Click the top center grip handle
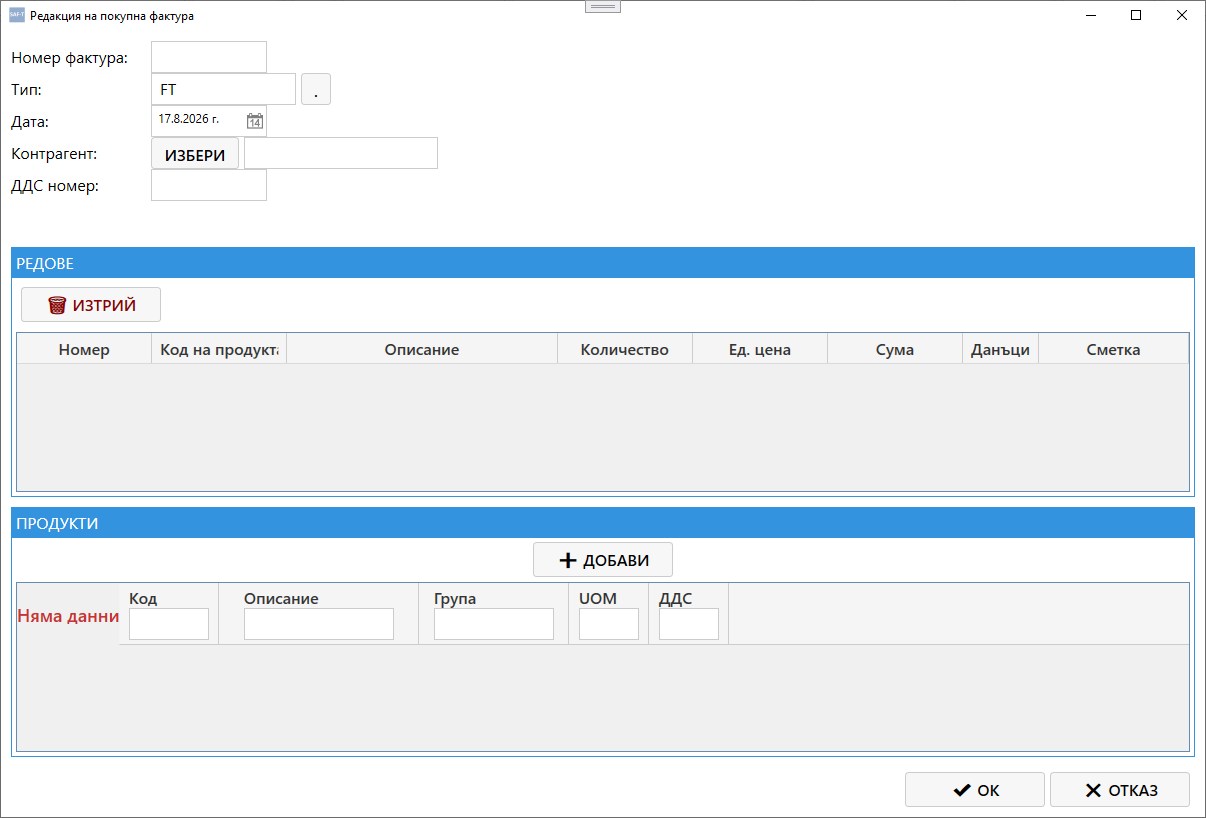This screenshot has height=818, width=1206. [x=603, y=6]
